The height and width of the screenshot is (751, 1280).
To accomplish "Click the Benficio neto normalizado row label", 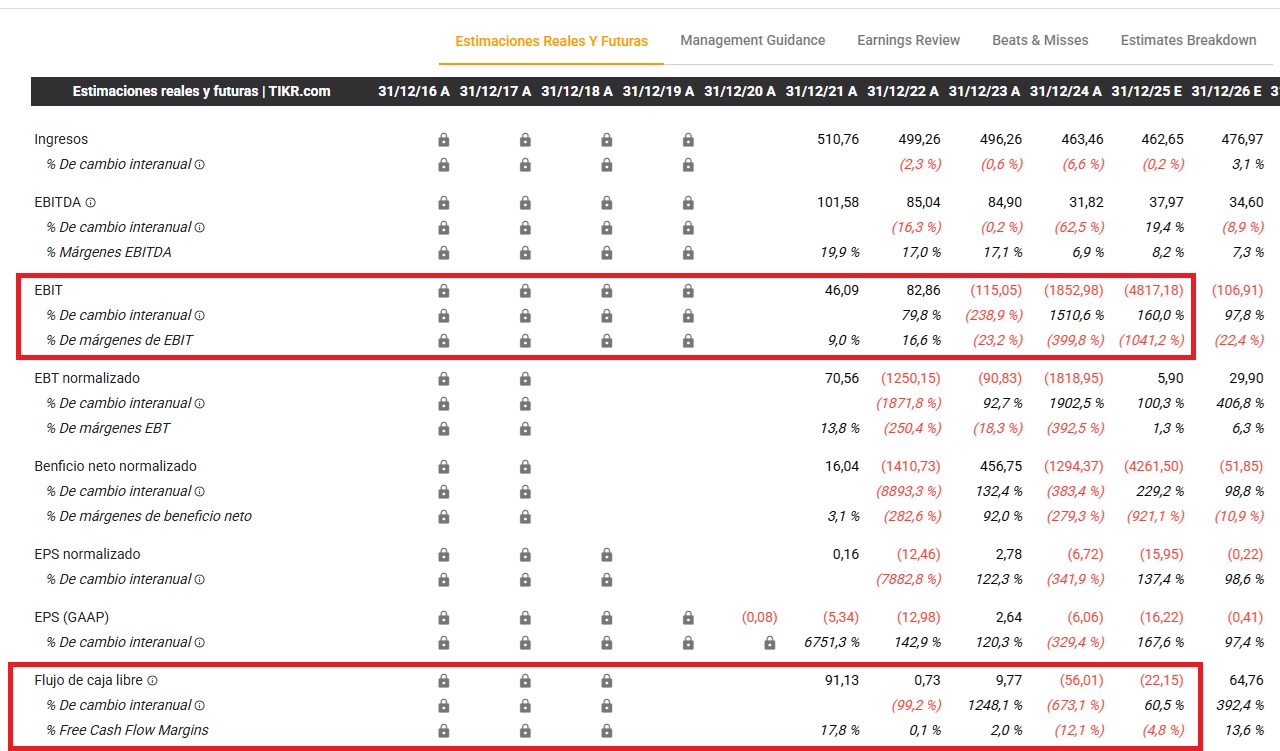I will (x=115, y=467).
